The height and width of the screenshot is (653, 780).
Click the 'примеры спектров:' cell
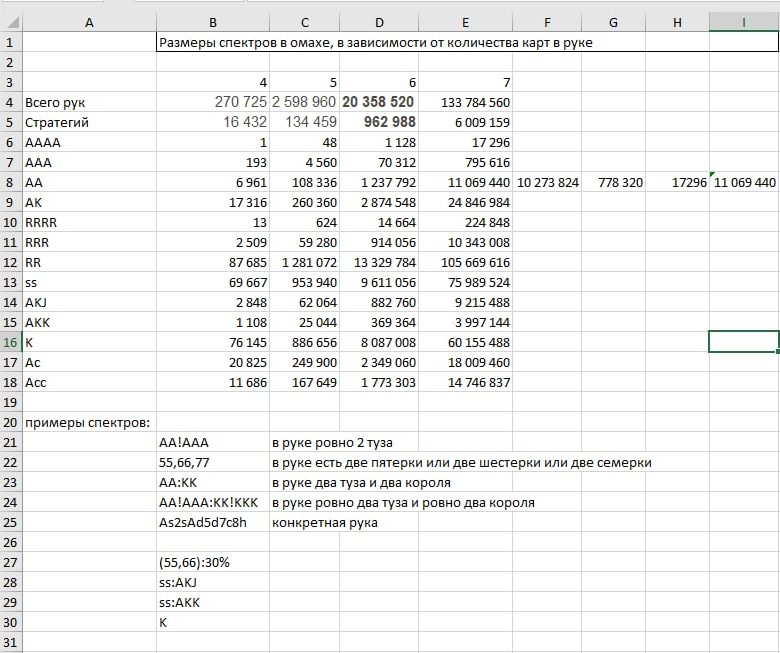[x=89, y=422]
